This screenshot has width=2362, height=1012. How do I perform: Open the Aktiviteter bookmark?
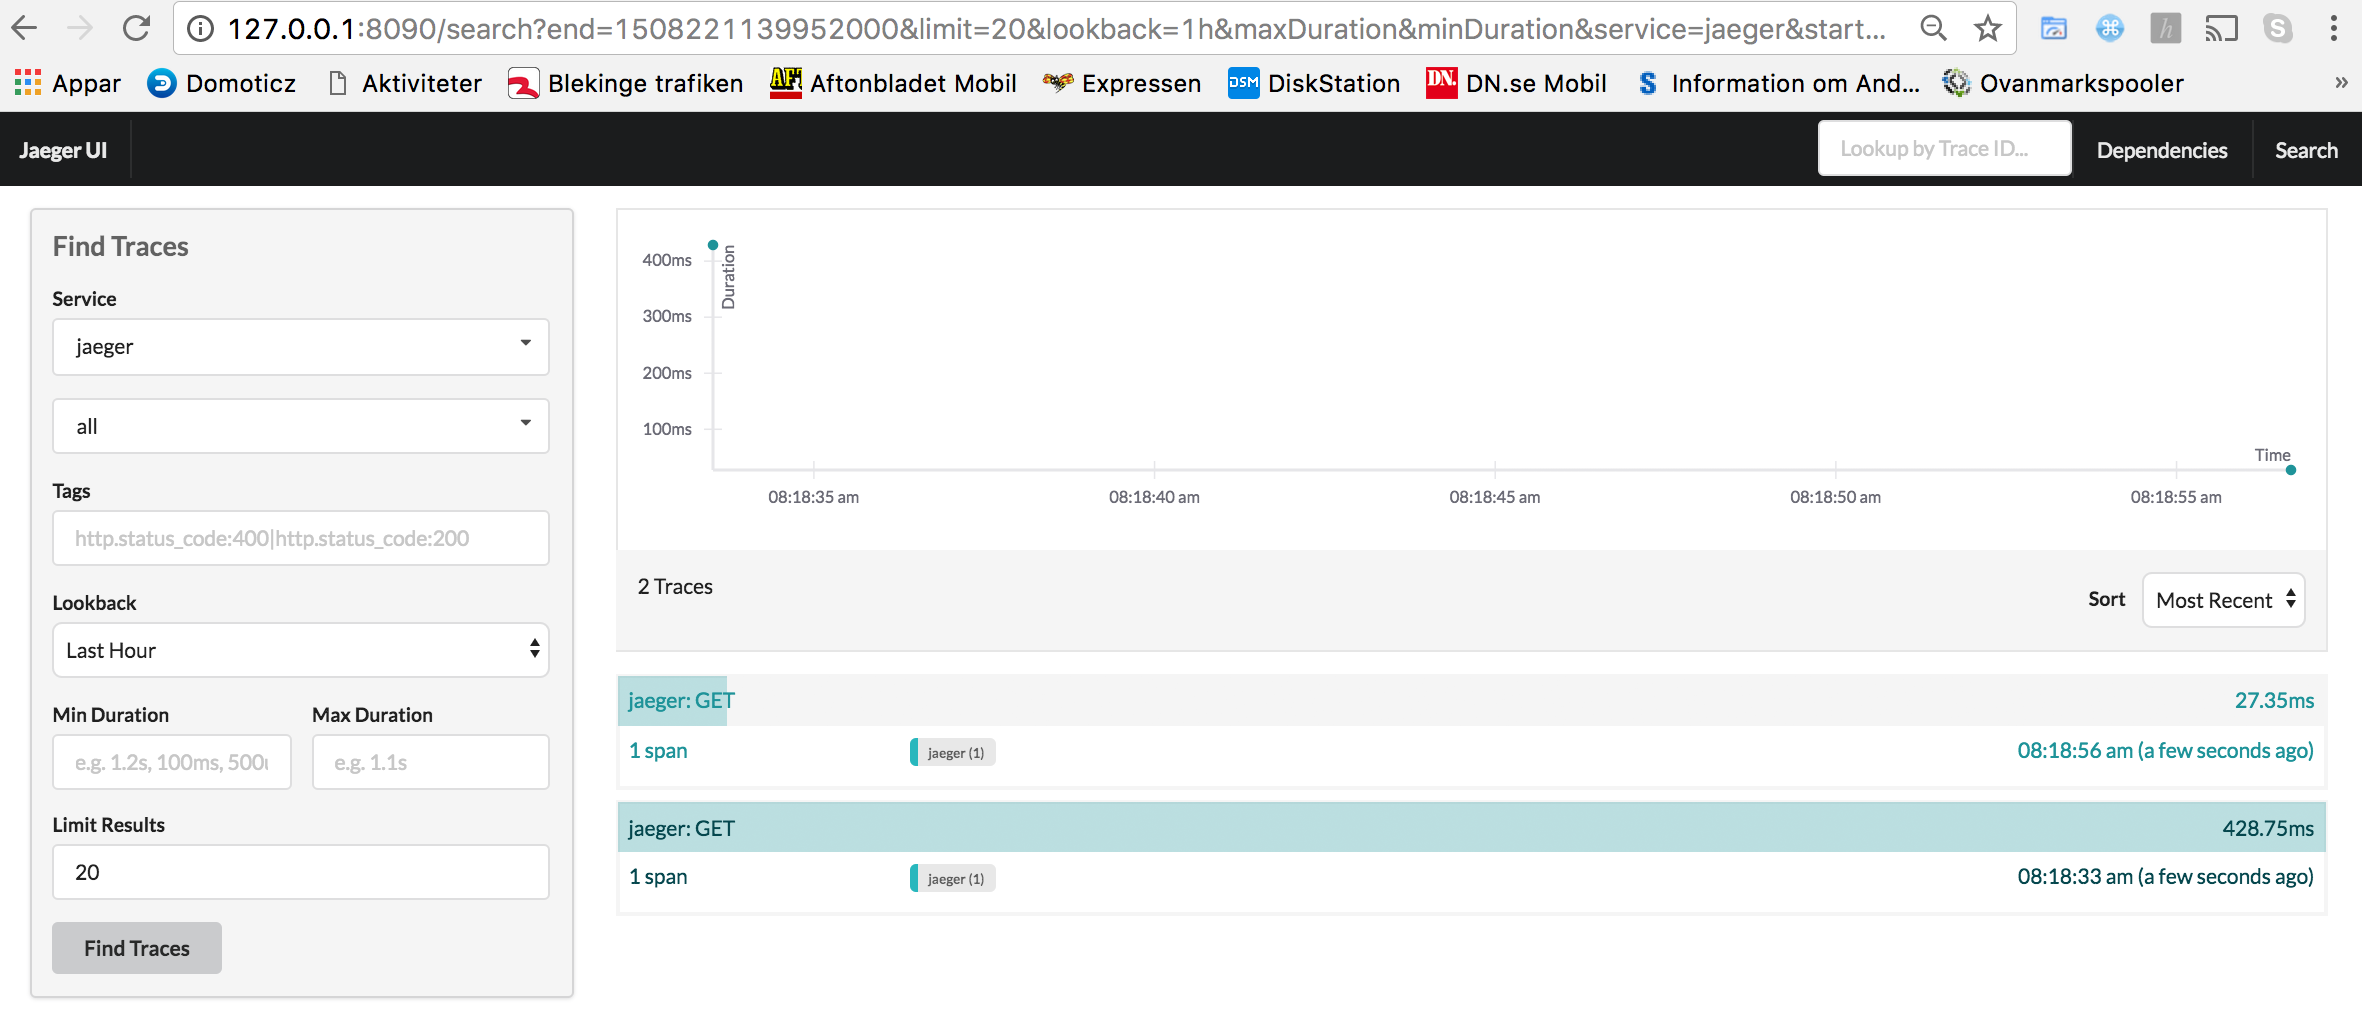coord(405,83)
